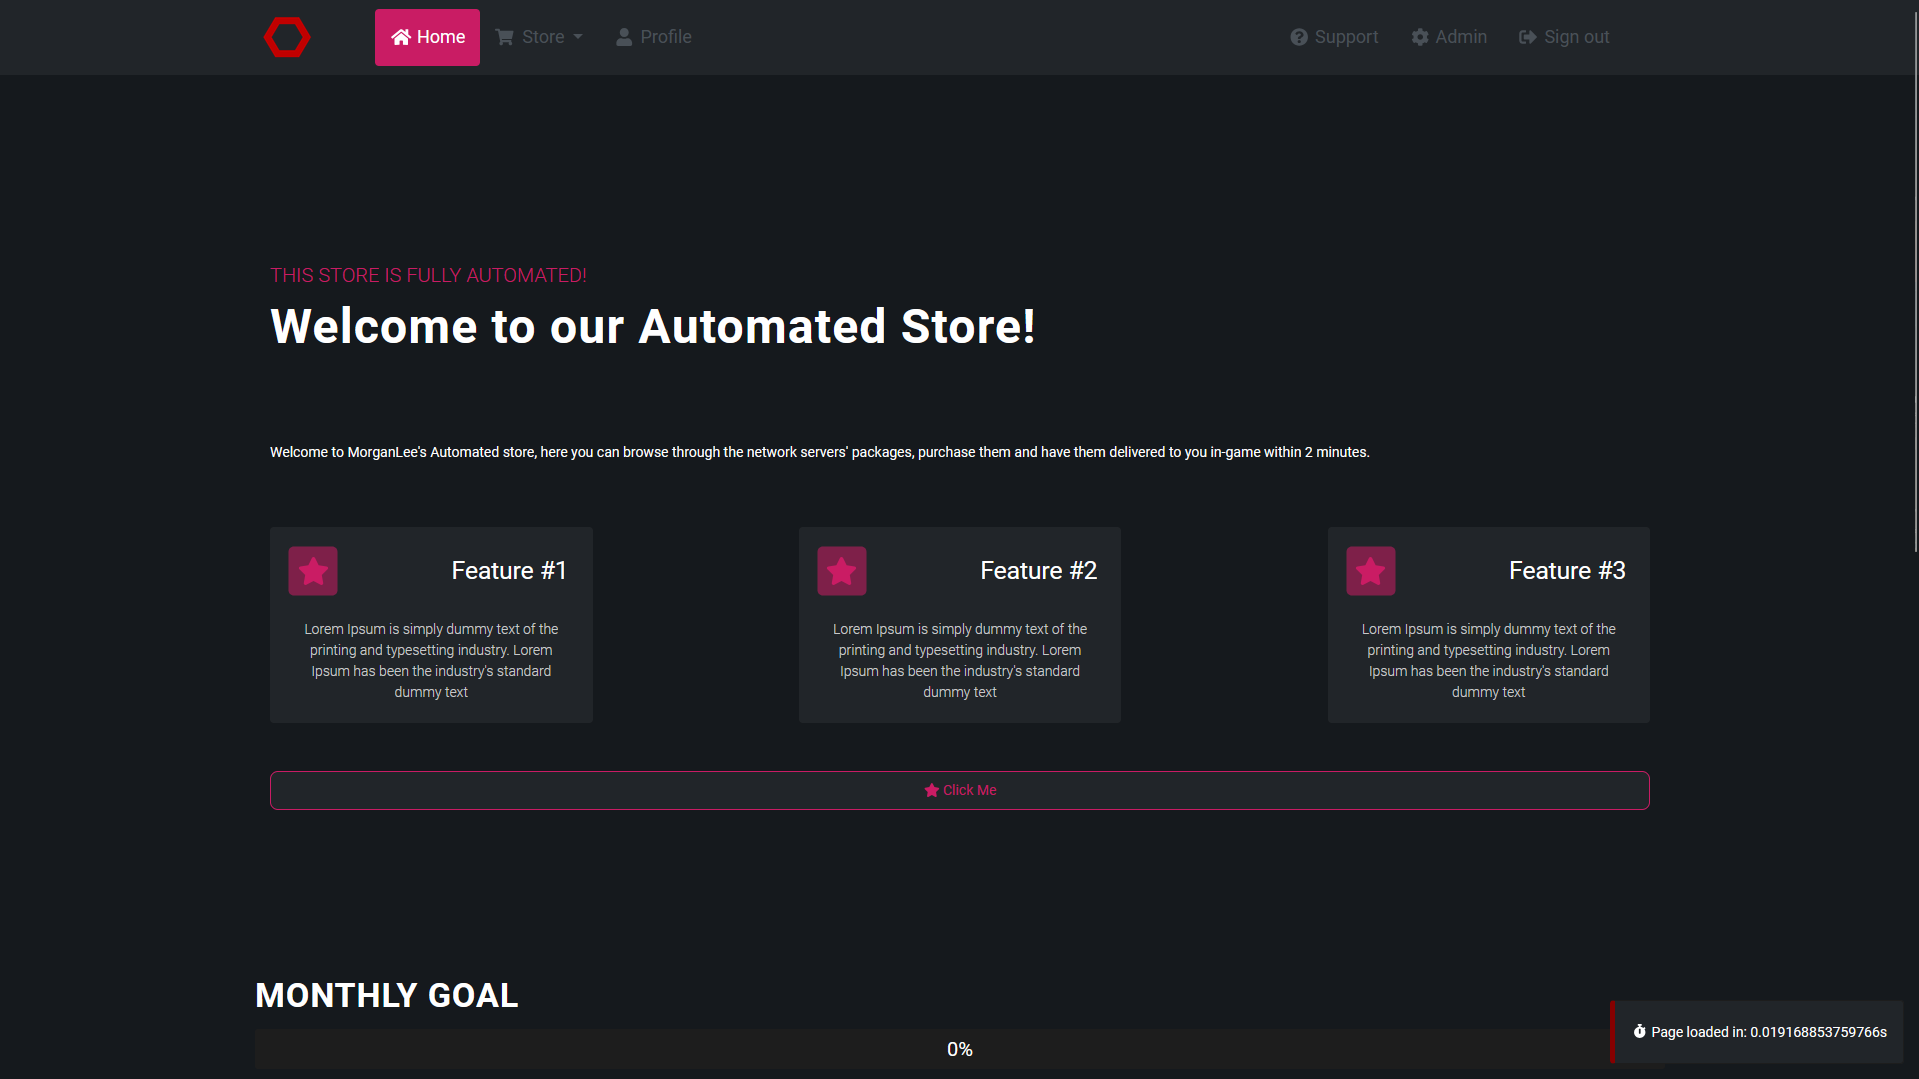Open the Admin panel link
The image size is (1919, 1079).
[x=1449, y=37]
